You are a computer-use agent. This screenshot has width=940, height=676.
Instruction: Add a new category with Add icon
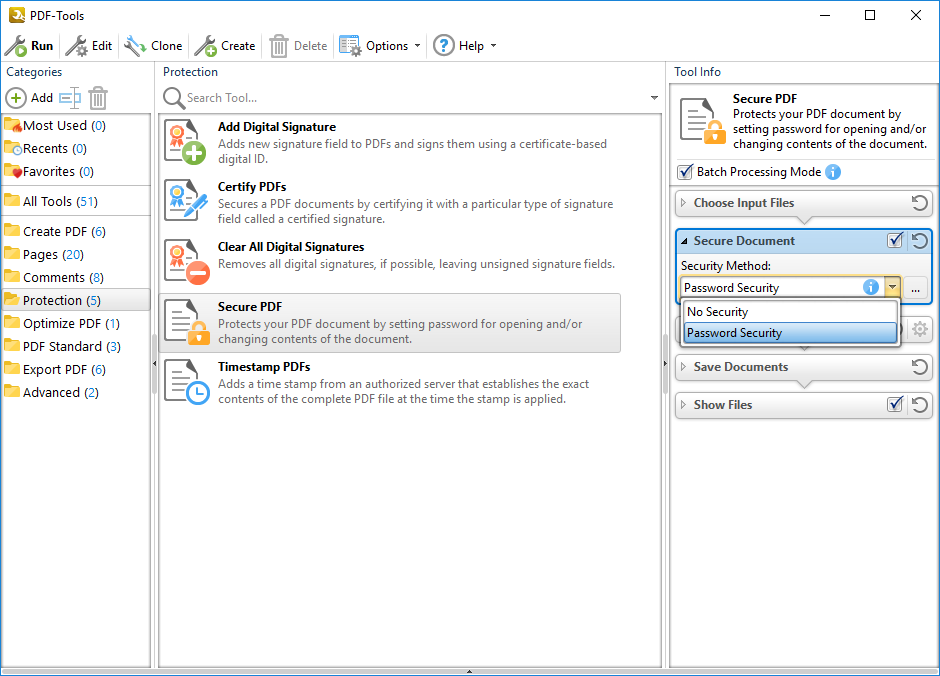pyautogui.click(x=17, y=98)
